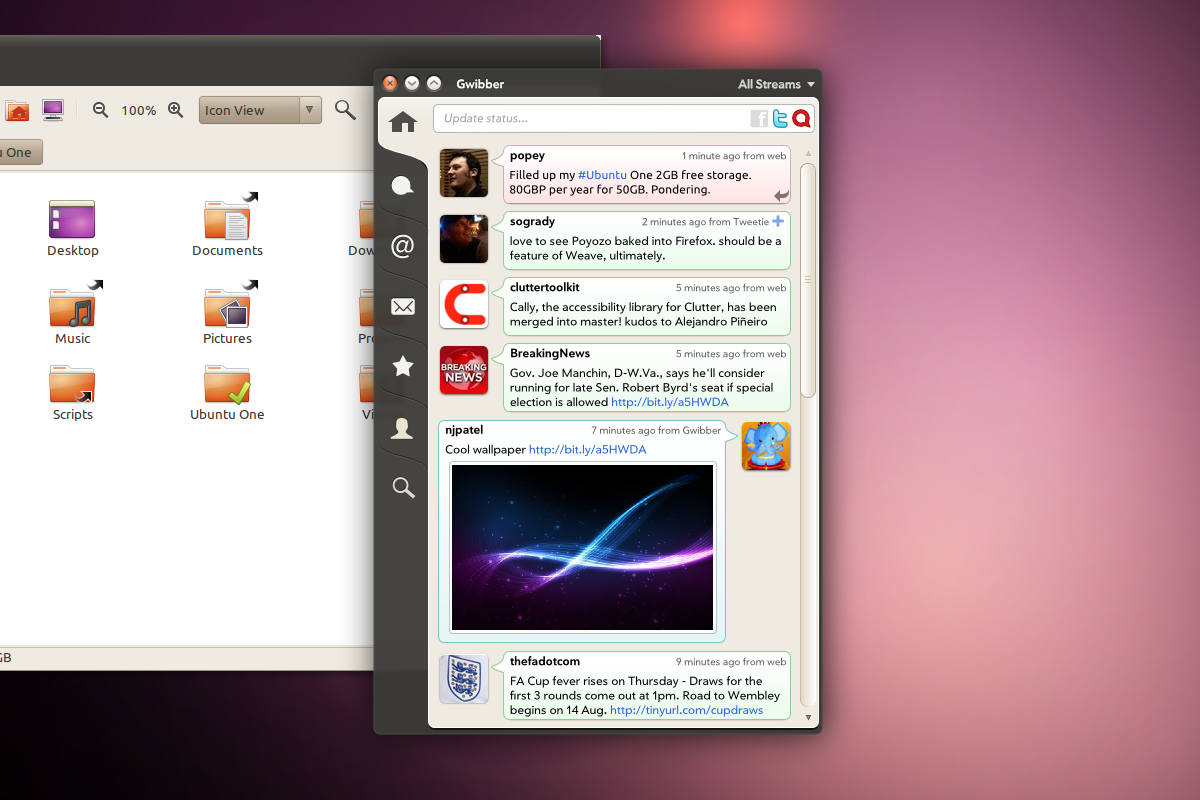Image resolution: width=1200 pixels, height=800 pixels.
Task: Click 7 minutes ago from Gwibber timestamp
Action: click(x=656, y=431)
